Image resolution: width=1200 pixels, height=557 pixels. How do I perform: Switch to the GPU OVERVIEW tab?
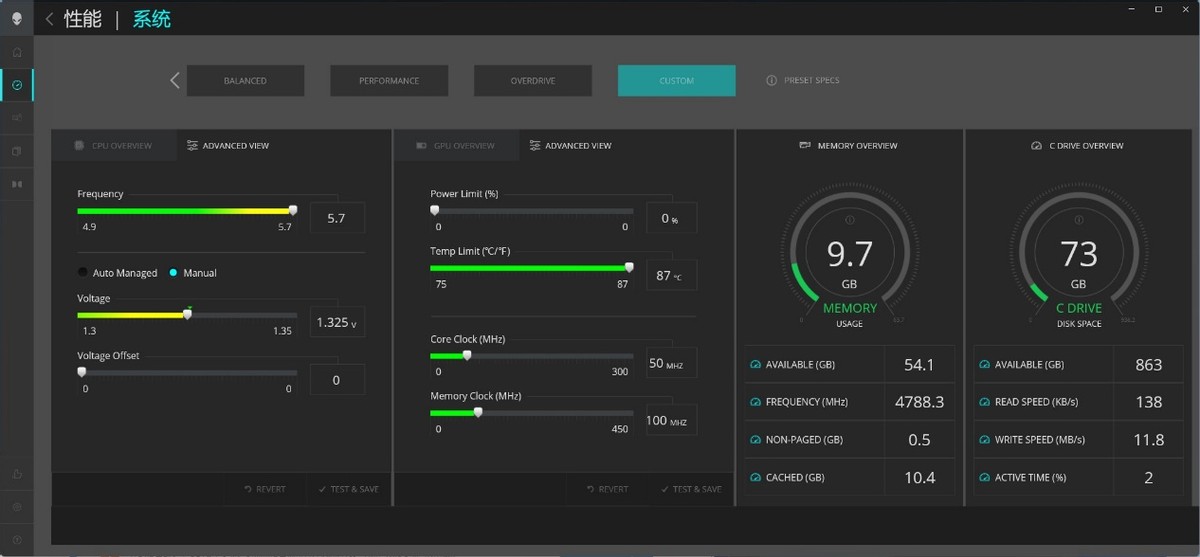(456, 146)
